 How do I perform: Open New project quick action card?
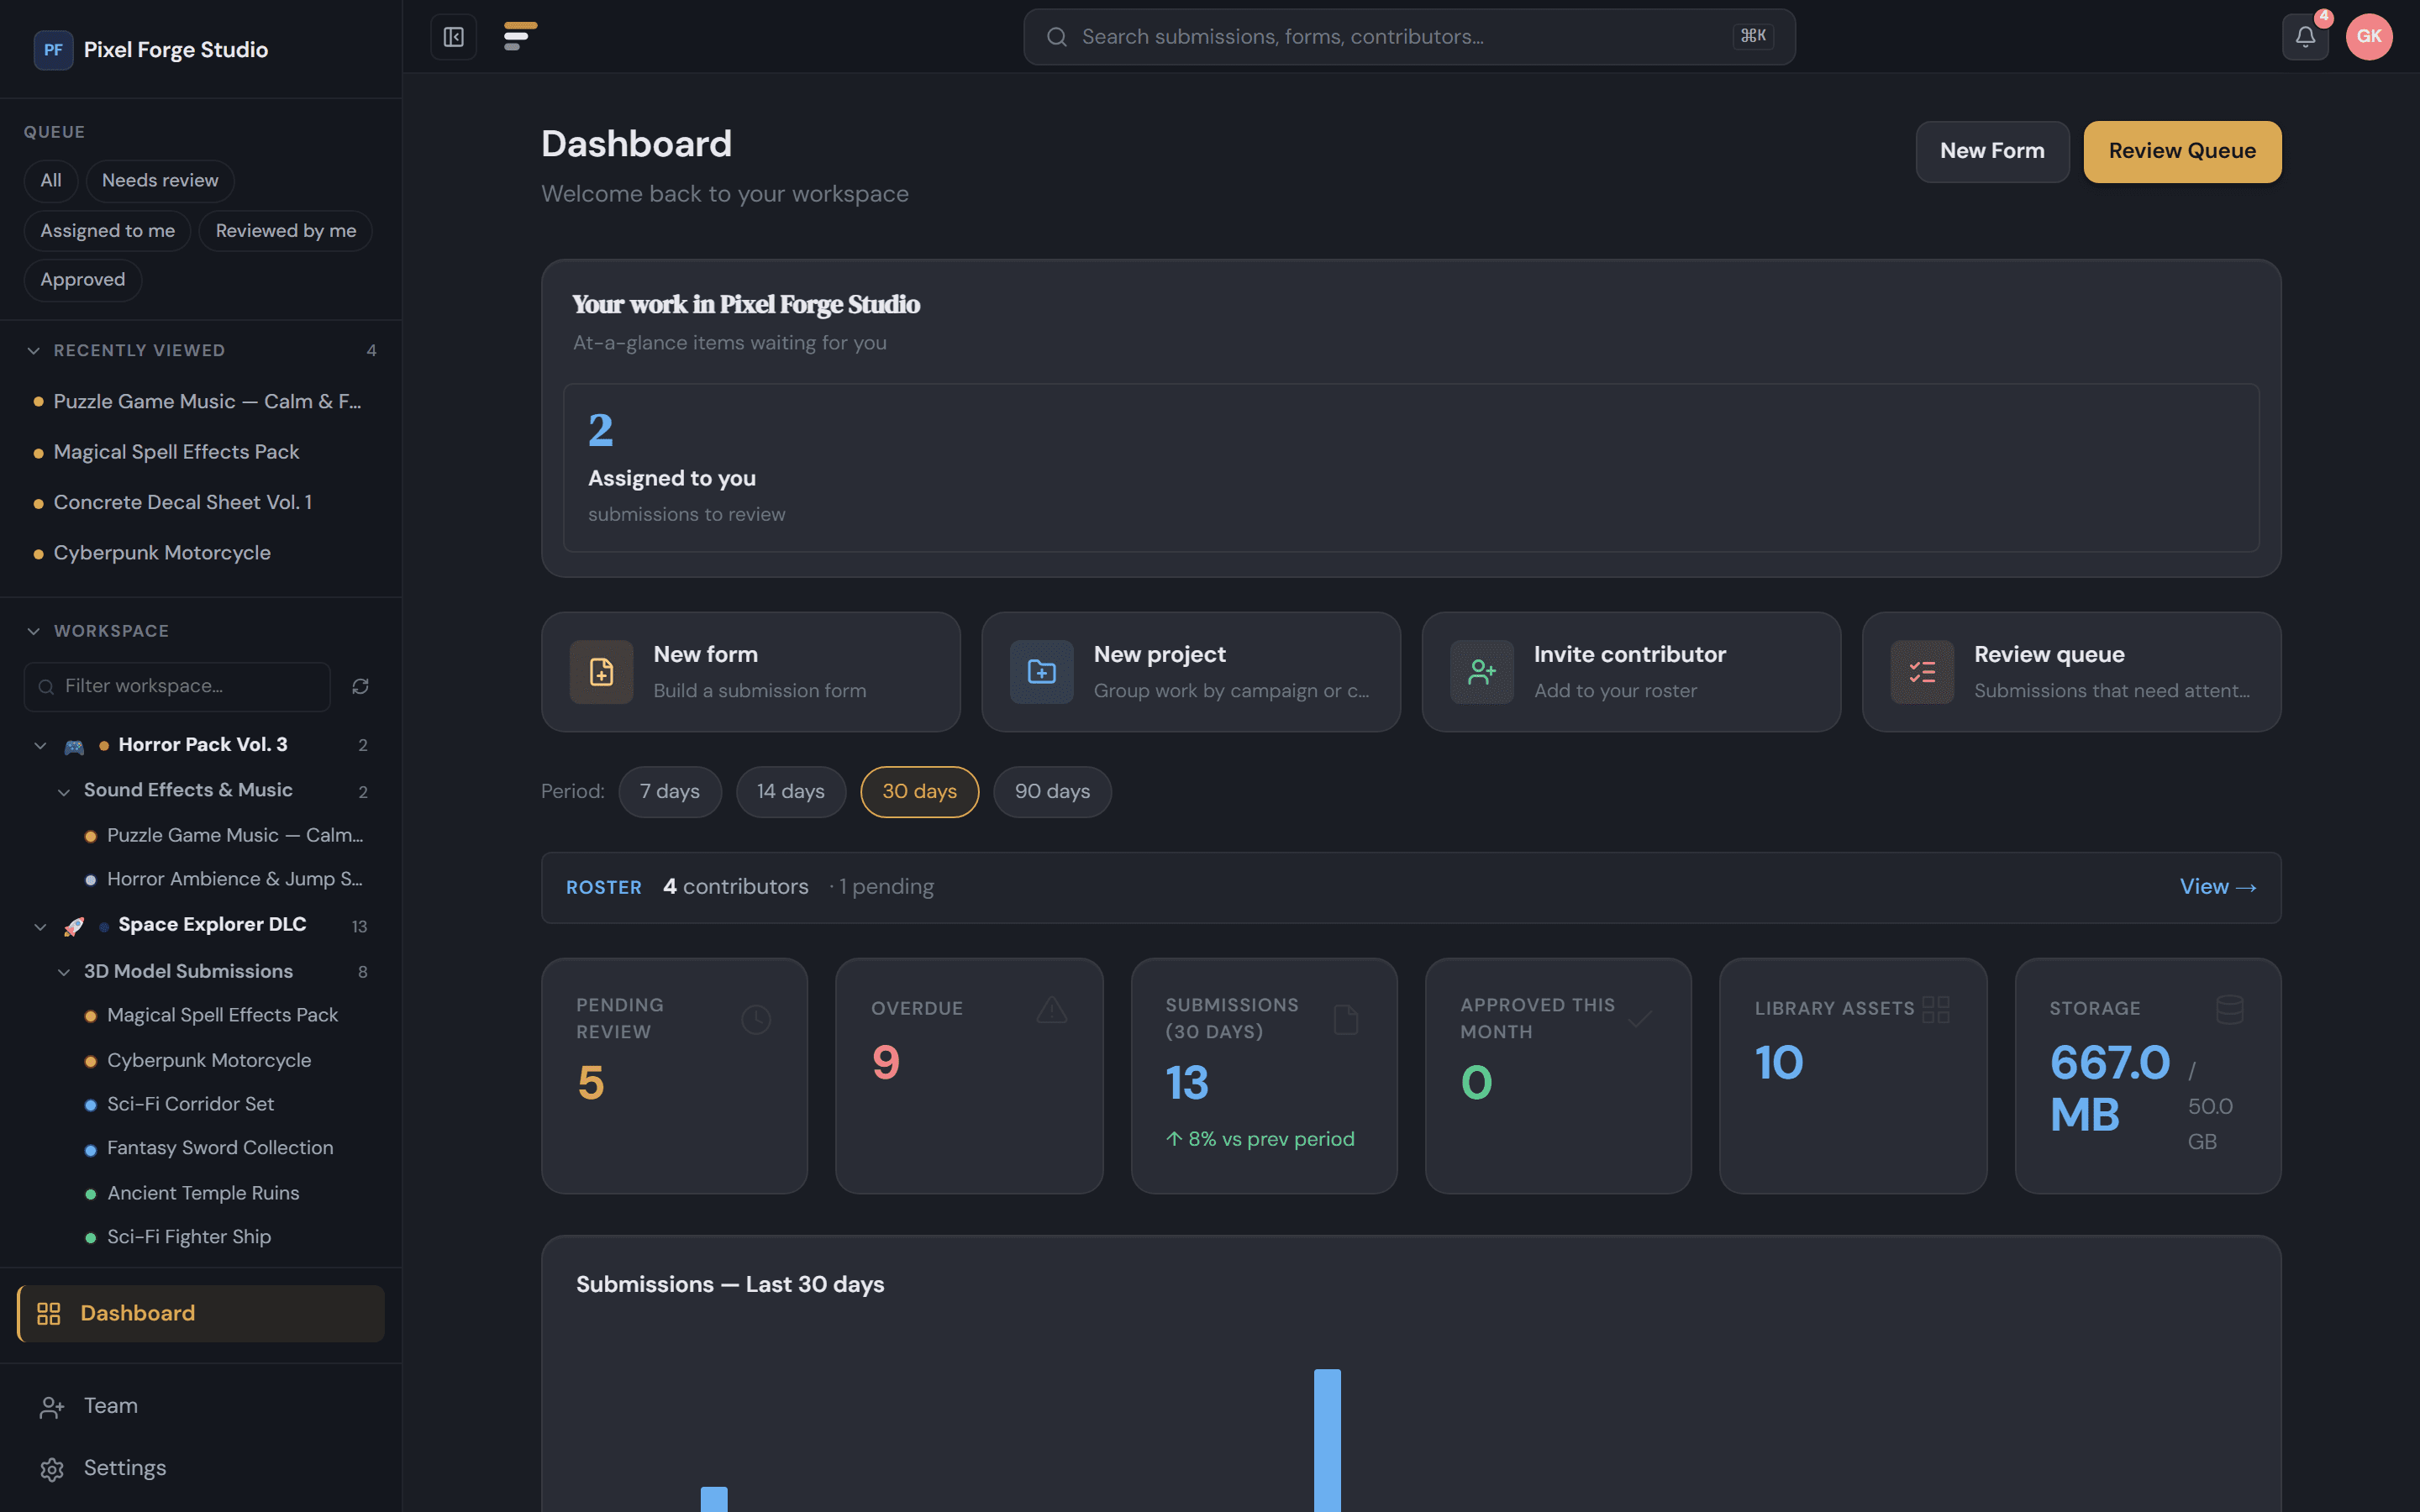click(x=1191, y=672)
